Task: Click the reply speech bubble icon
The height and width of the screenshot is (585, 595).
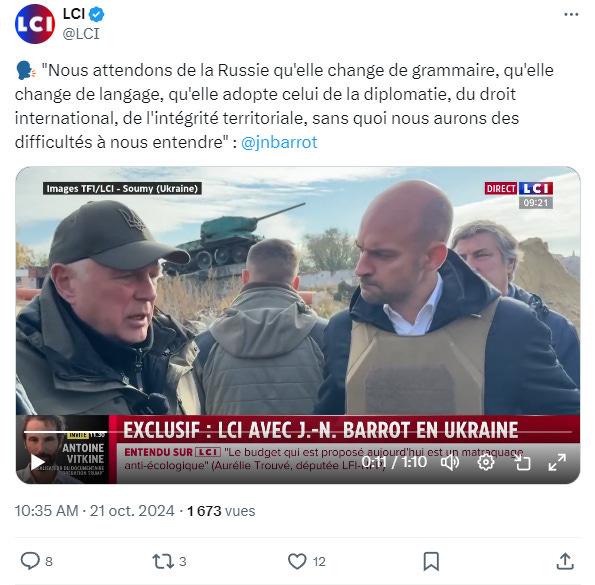Action: click(x=30, y=561)
